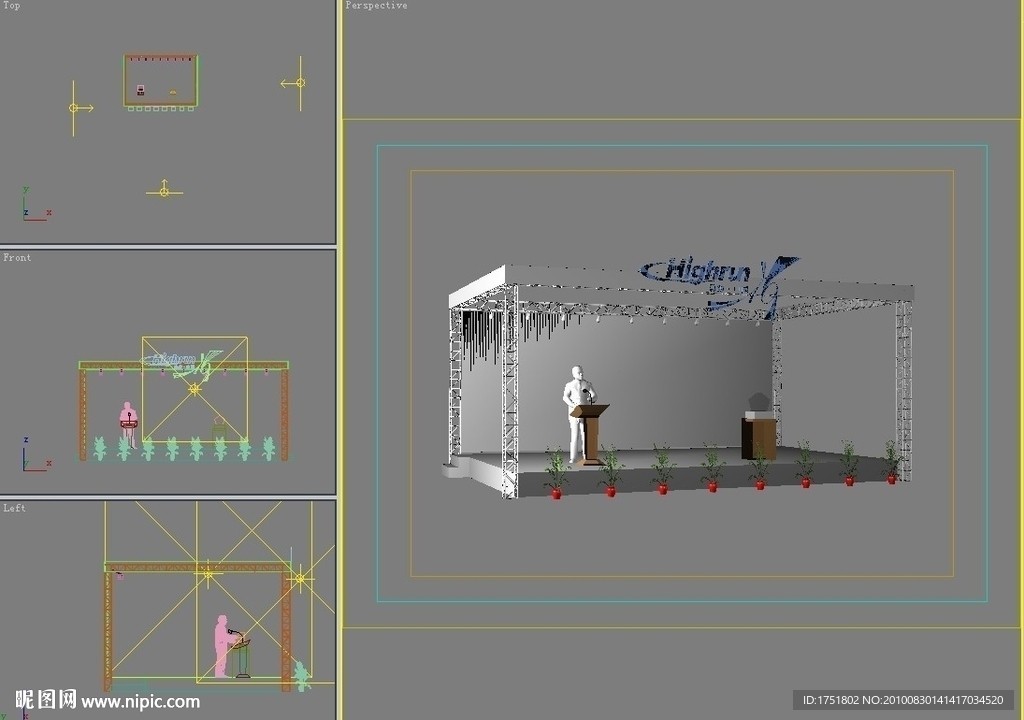This screenshot has width=1024, height=720.
Task: Select the right star light in Left viewport
Action: coord(300,578)
